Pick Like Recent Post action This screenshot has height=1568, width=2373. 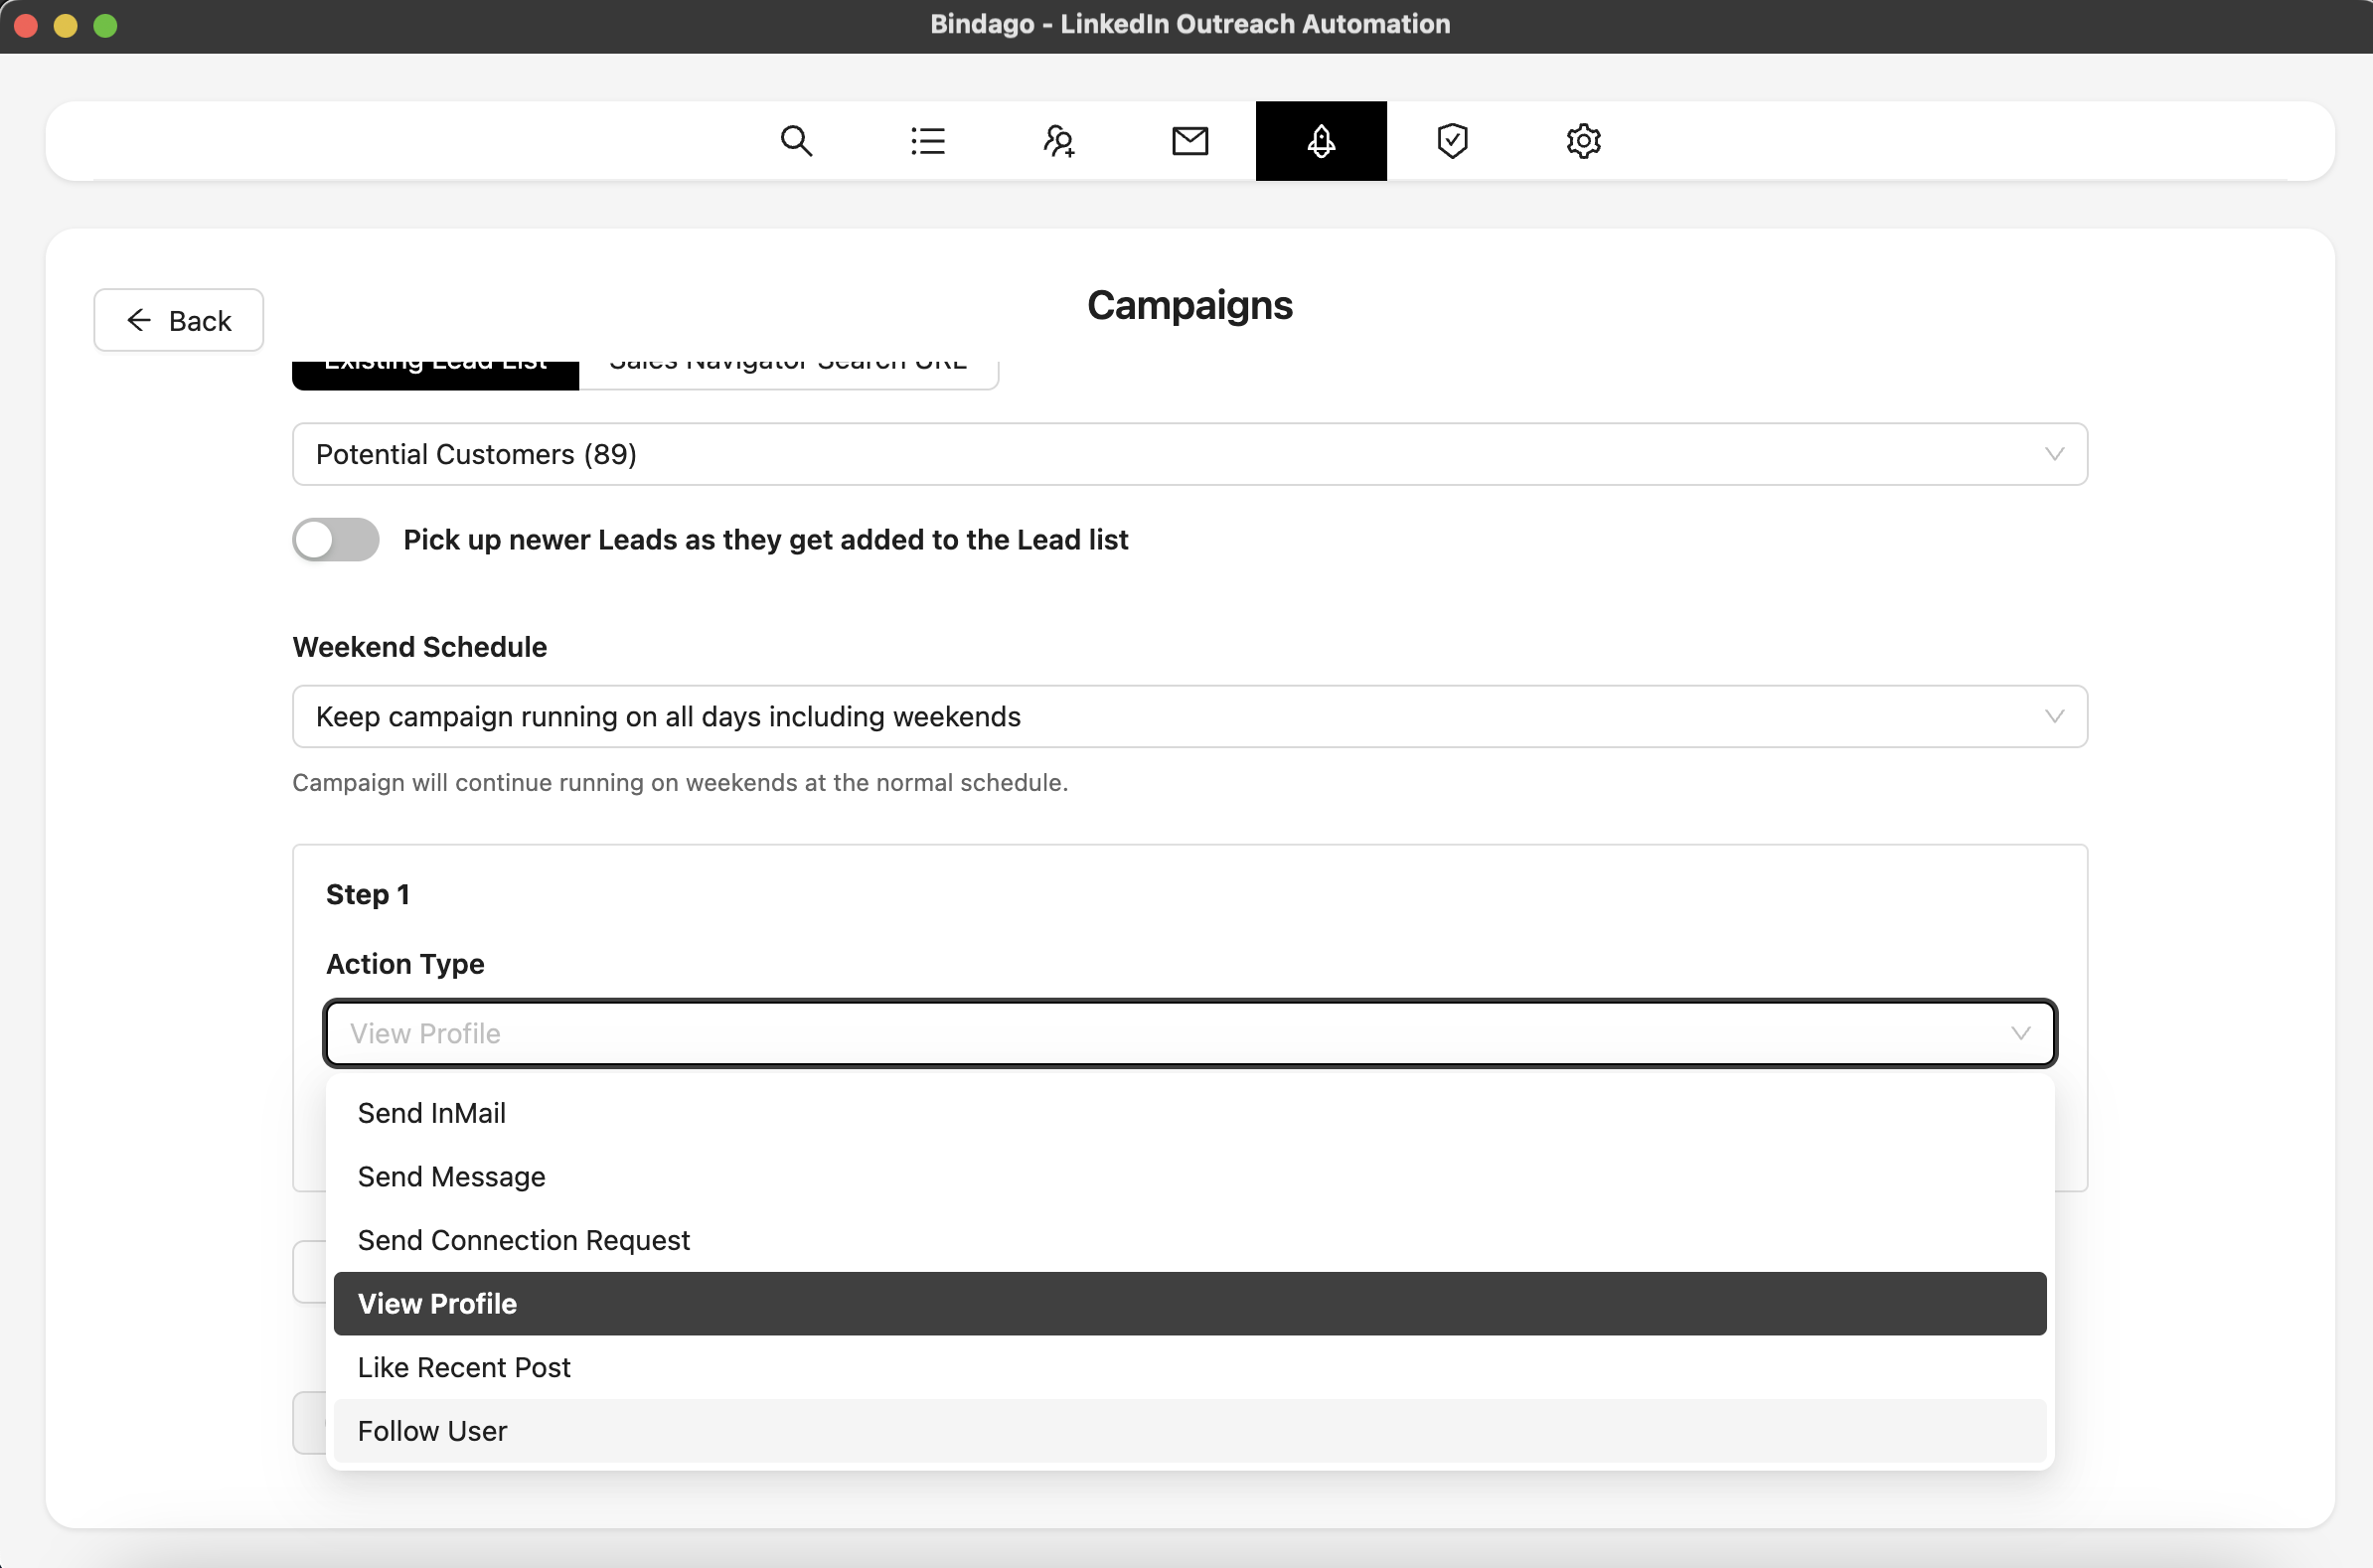[x=464, y=1367]
